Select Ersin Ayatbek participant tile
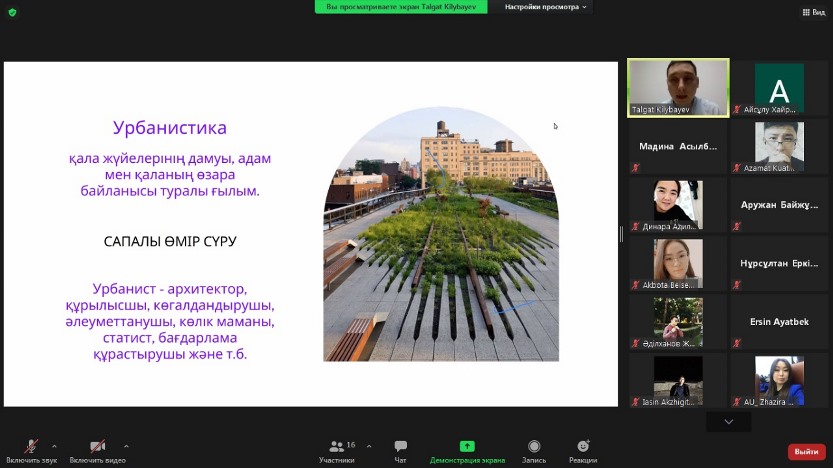Screen dimensions: 833x468 pos(779,322)
